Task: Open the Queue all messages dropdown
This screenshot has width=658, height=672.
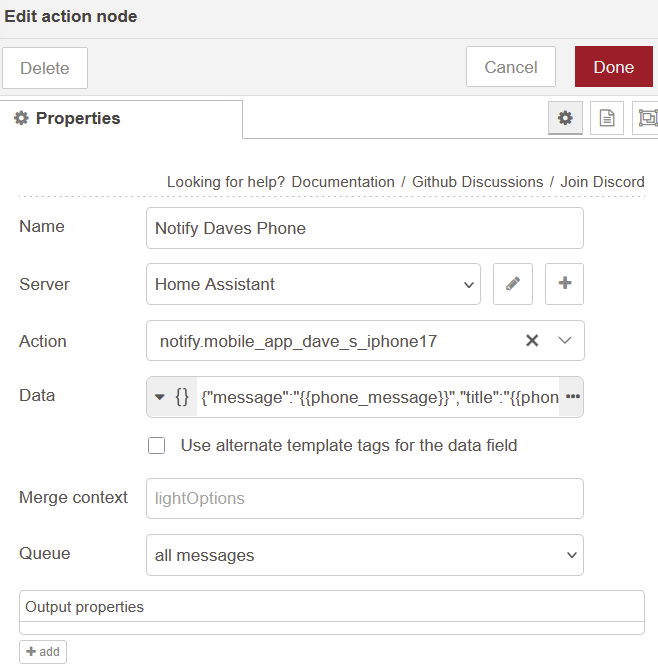Action: click(365, 555)
